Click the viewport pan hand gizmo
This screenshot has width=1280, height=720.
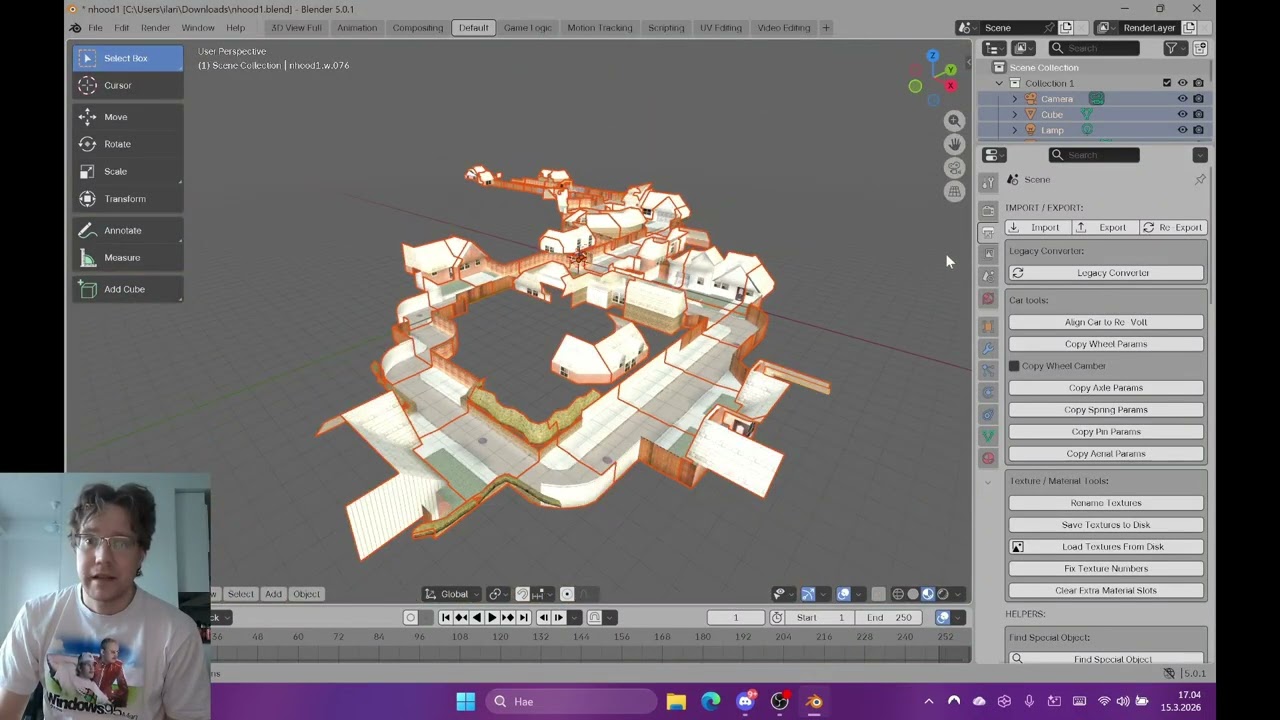(x=955, y=144)
